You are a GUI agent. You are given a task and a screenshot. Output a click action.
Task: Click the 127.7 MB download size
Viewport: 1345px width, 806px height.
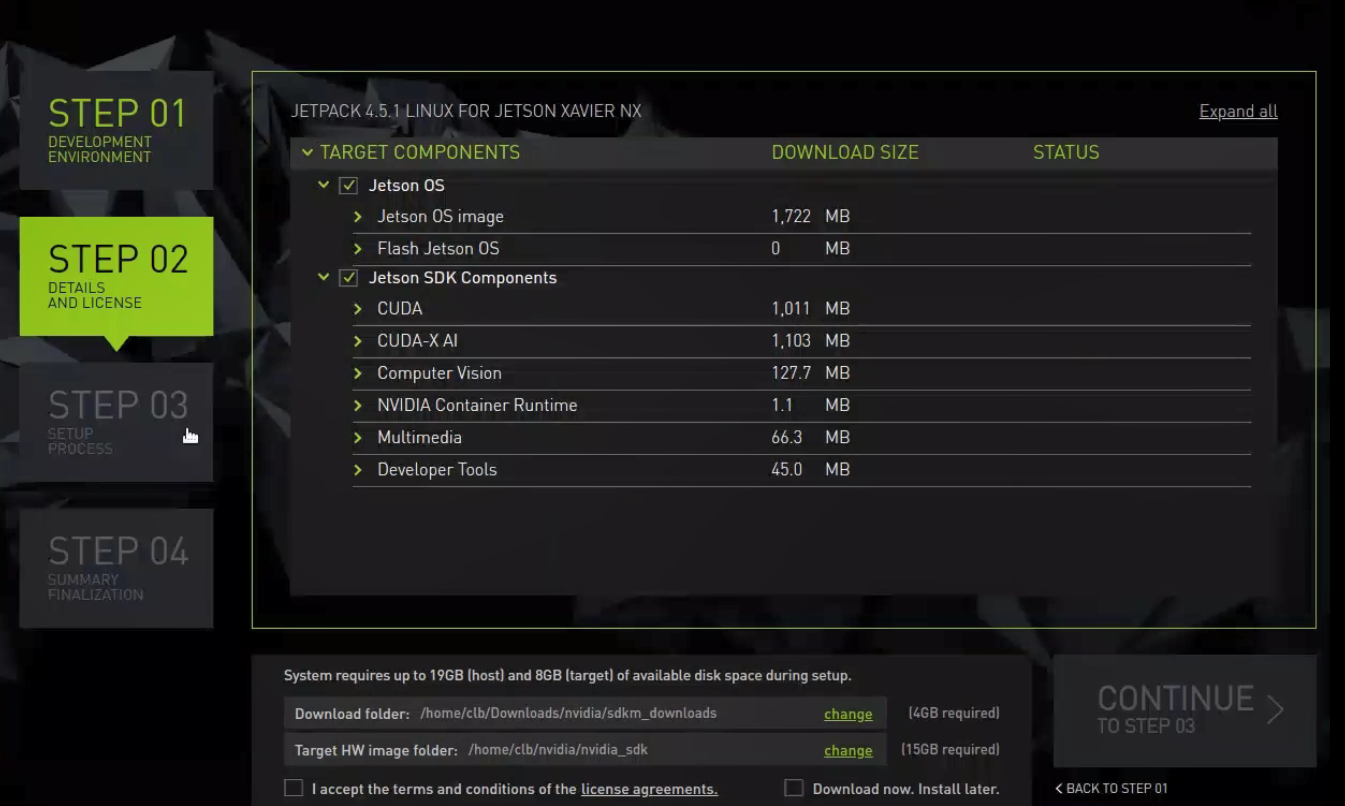click(x=810, y=373)
